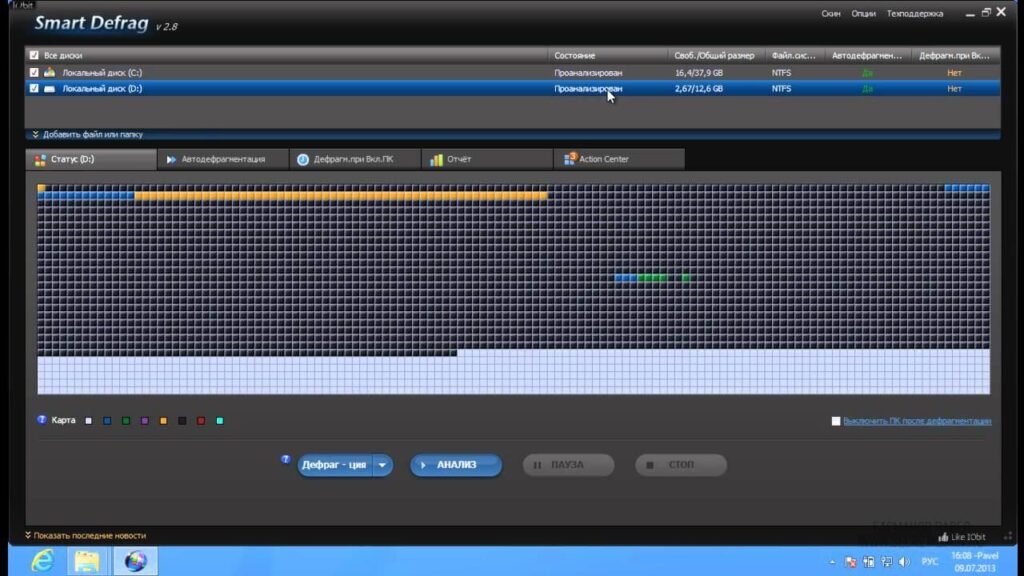The width and height of the screenshot is (1024, 576).
Task: Click the Локальный диск (C:) drive icon
Action: pos(50,72)
